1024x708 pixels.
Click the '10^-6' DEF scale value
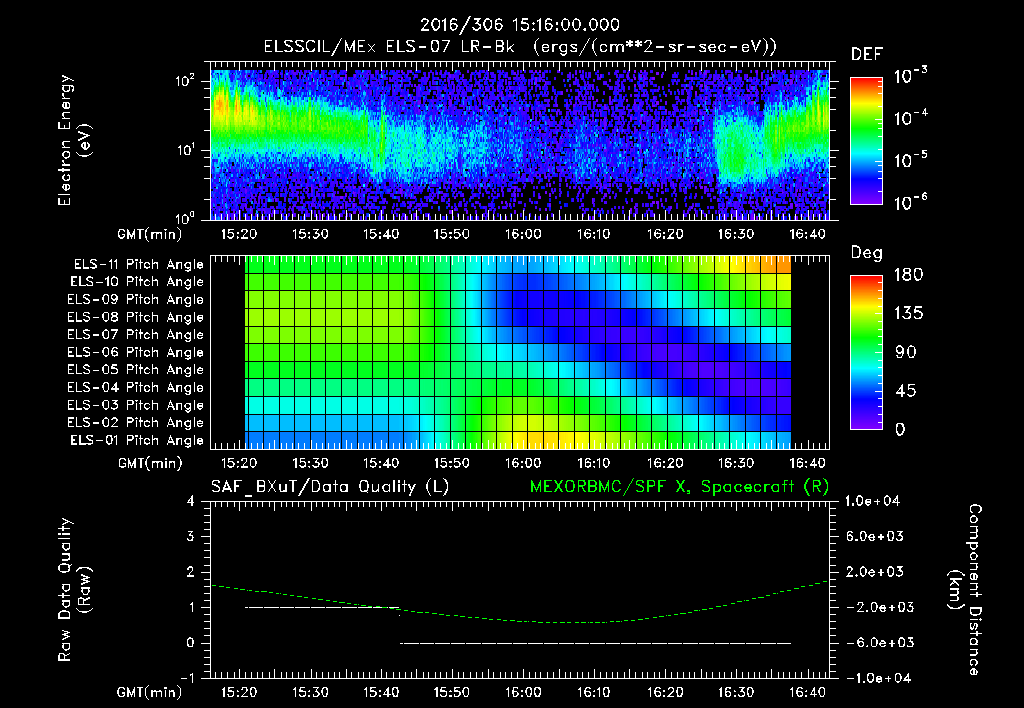coord(910,202)
